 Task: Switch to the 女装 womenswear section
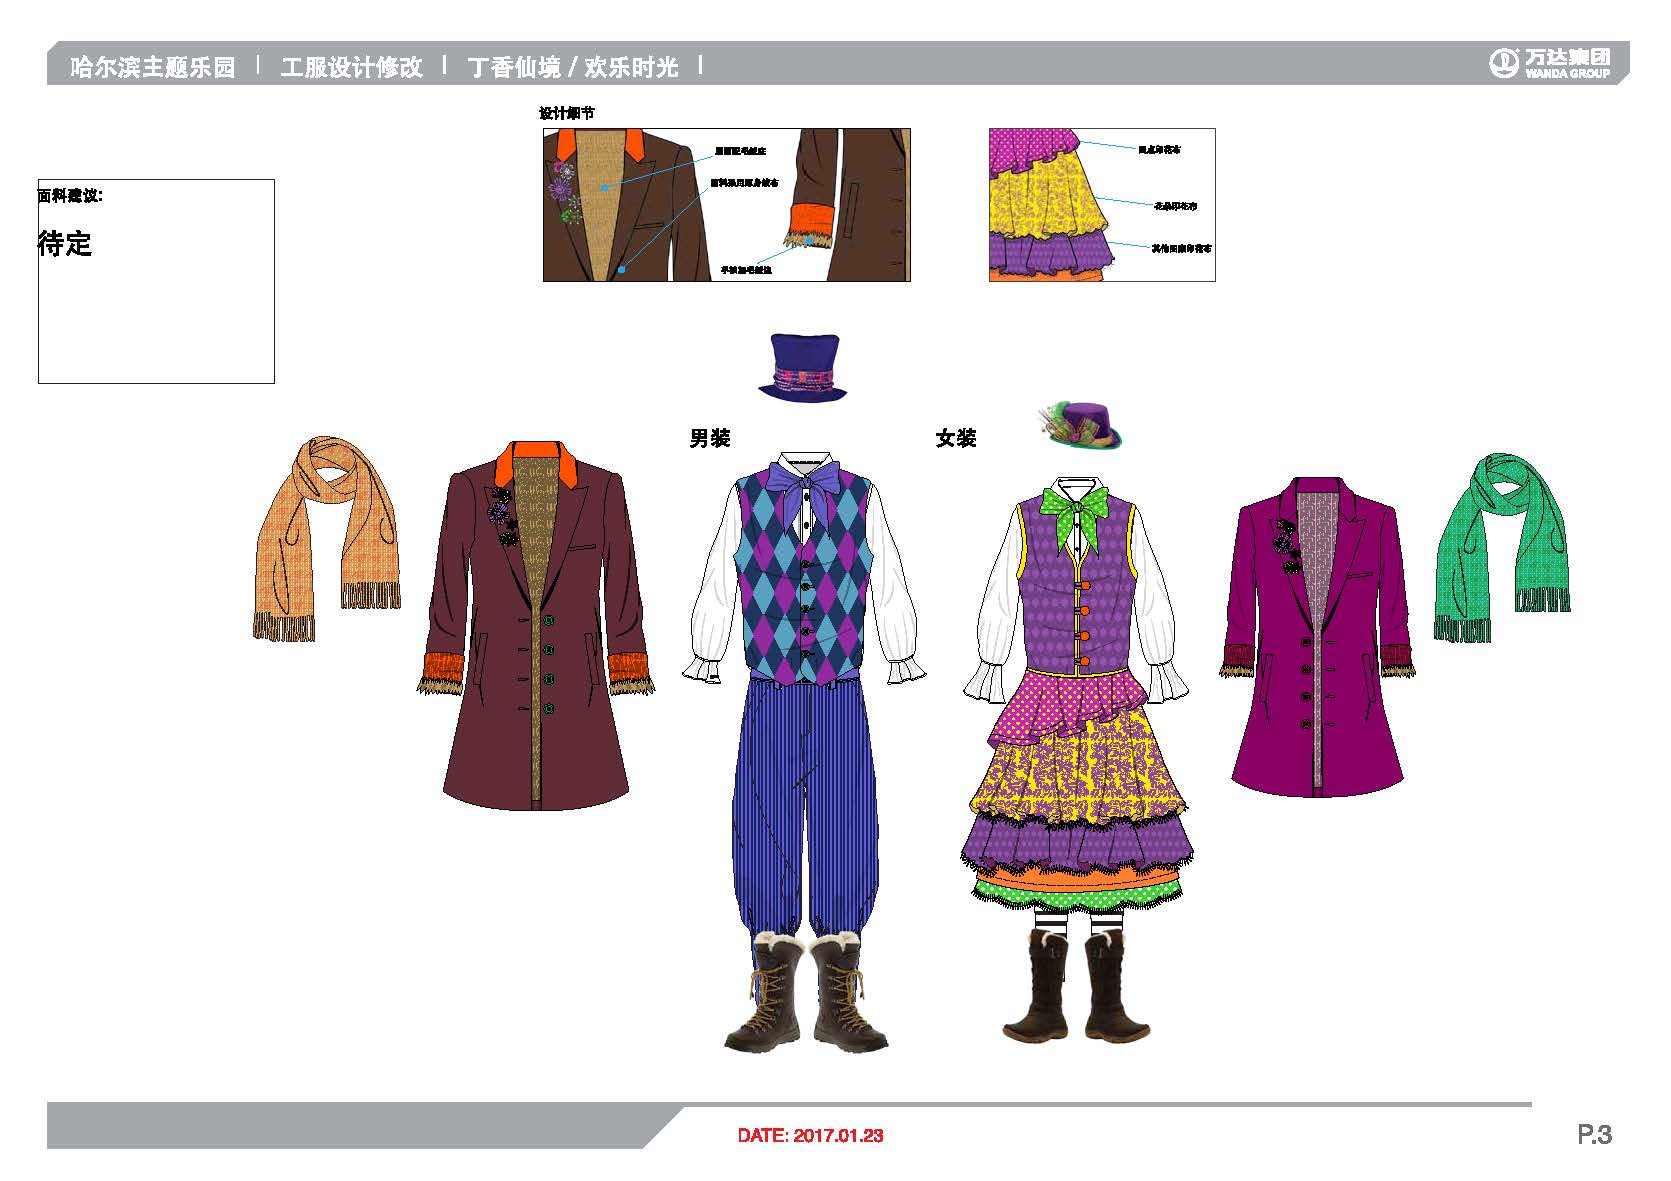(957, 437)
